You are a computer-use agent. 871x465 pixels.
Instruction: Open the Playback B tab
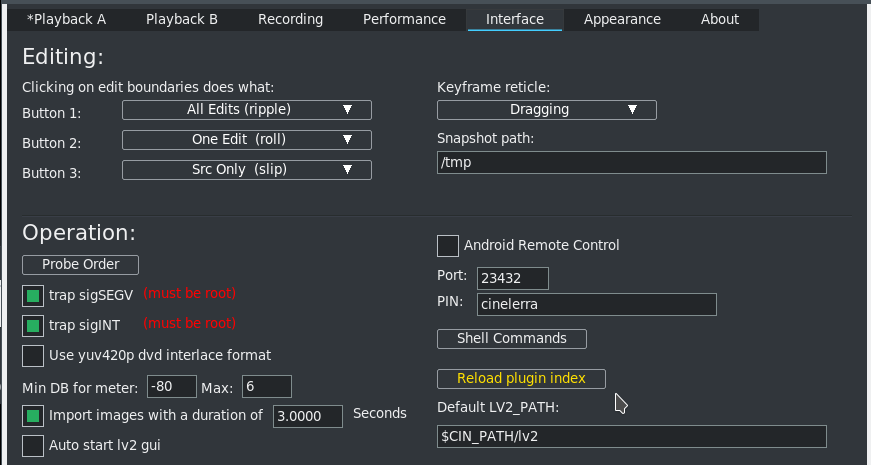(181, 19)
